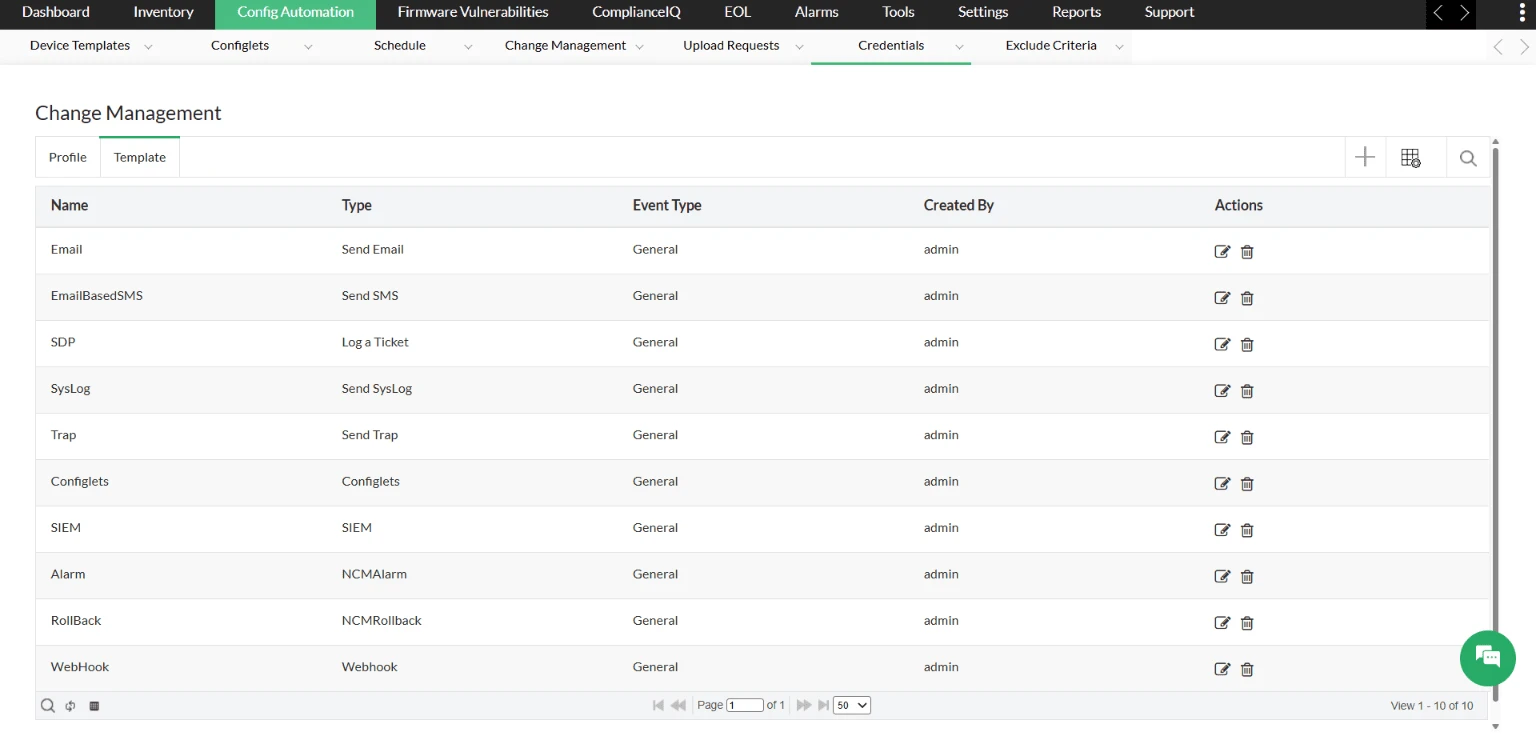
Task: Sort the table by Name column header
Action: tap(70, 205)
